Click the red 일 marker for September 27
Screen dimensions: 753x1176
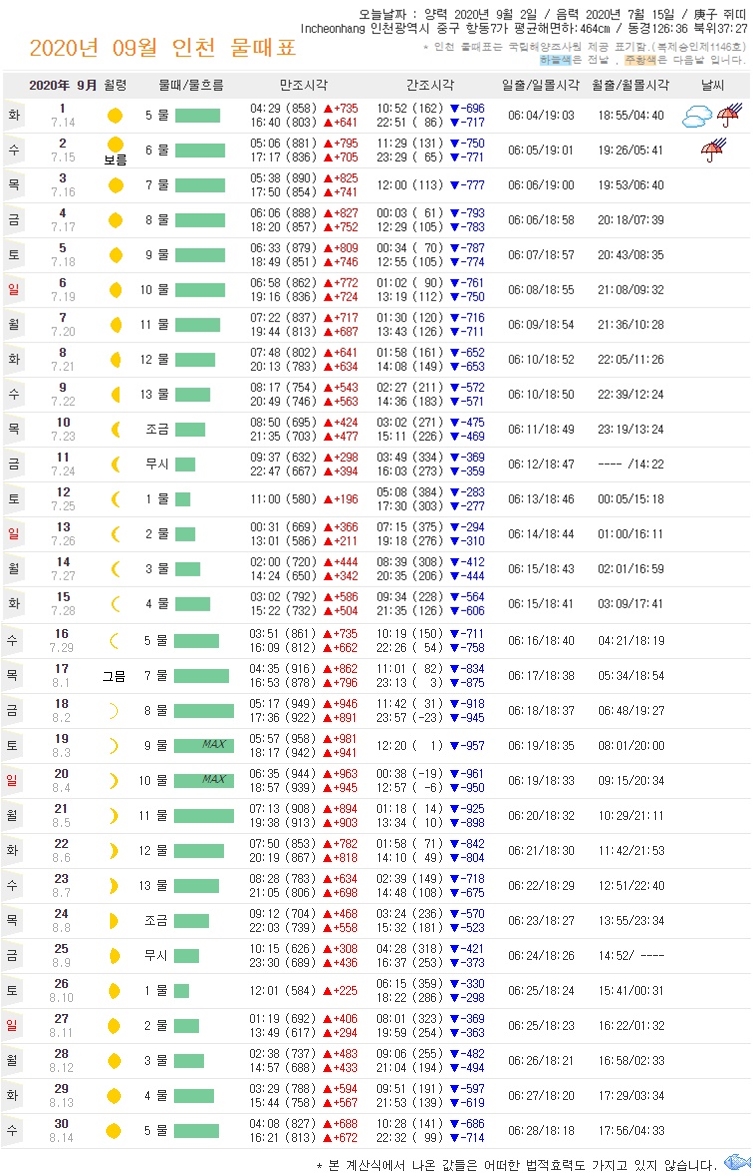(x=12, y=1025)
